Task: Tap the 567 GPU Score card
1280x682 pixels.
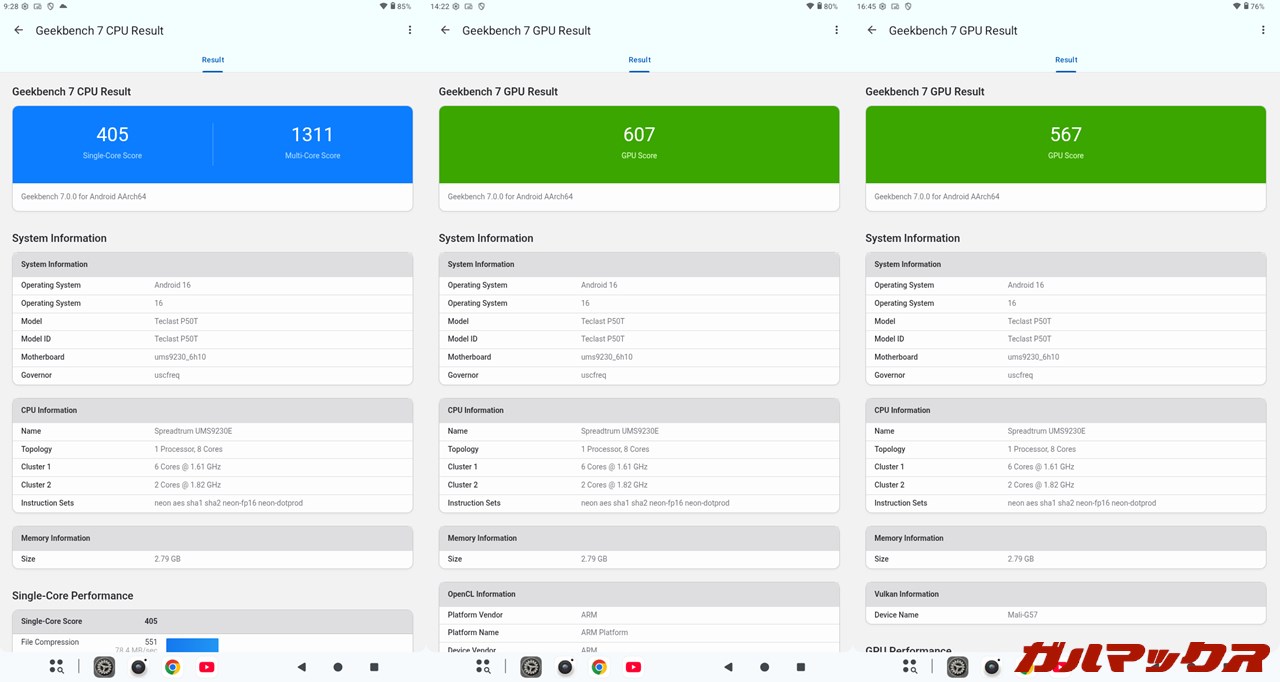Action: [x=1066, y=144]
